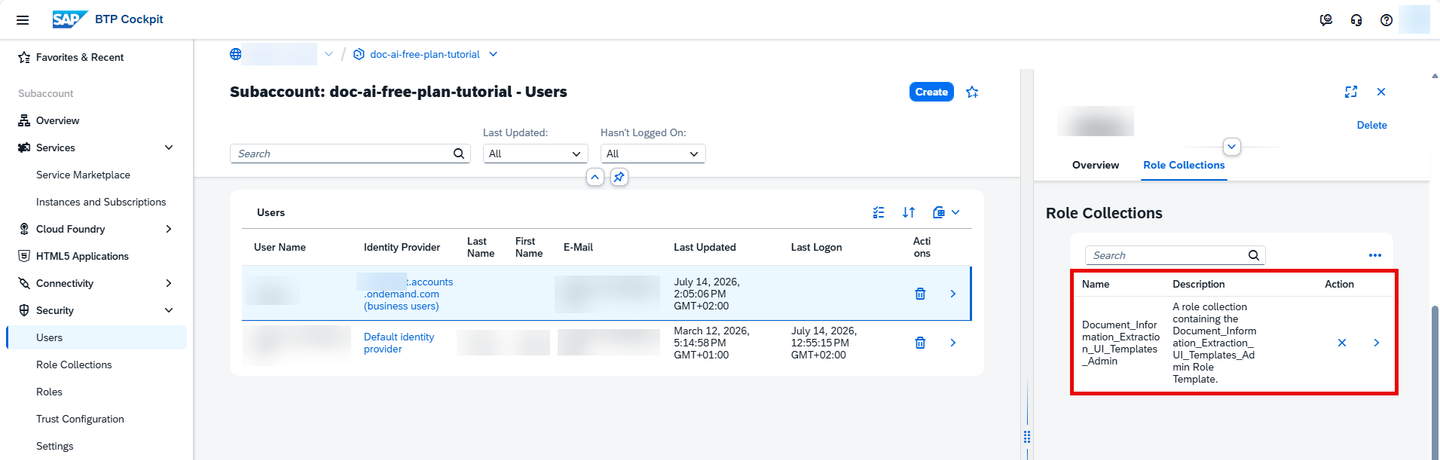Screen dimensions: 1440x460
Task: Click the doc-ai-free-plan-tutorial breadcrumb link
Action: tap(425, 54)
